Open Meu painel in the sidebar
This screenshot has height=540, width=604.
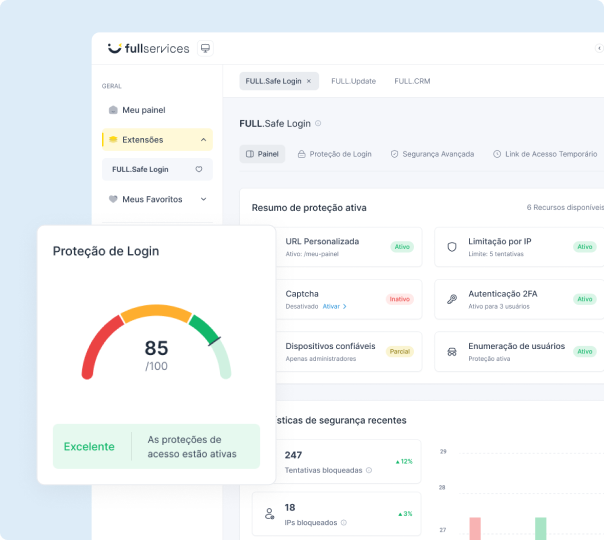tap(143, 110)
